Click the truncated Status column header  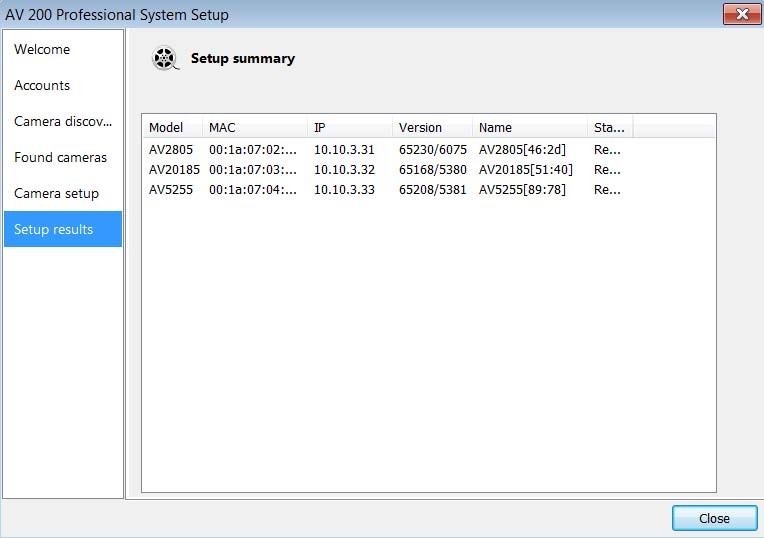[x=608, y=127]
